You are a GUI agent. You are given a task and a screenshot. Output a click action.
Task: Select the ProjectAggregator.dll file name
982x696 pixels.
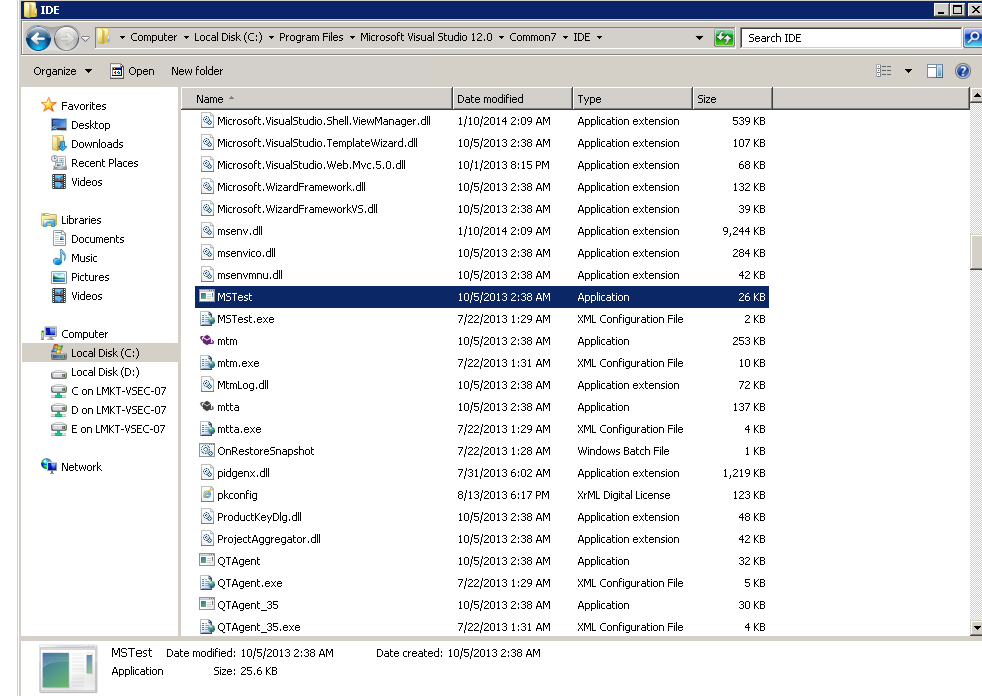(269, 539)
